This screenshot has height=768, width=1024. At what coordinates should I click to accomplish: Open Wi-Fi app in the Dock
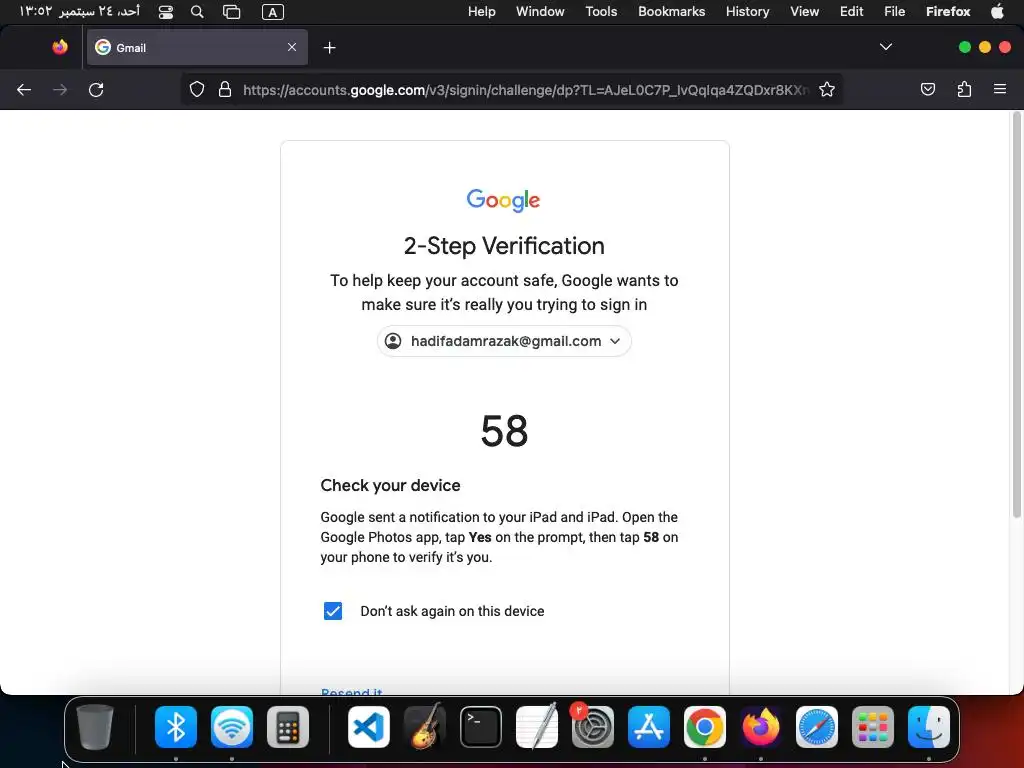click(232, 727)
